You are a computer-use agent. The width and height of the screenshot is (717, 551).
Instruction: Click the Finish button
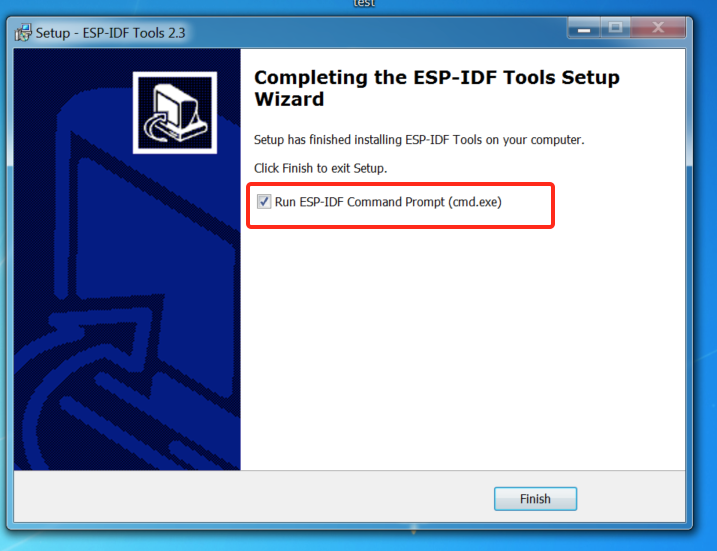535,498
